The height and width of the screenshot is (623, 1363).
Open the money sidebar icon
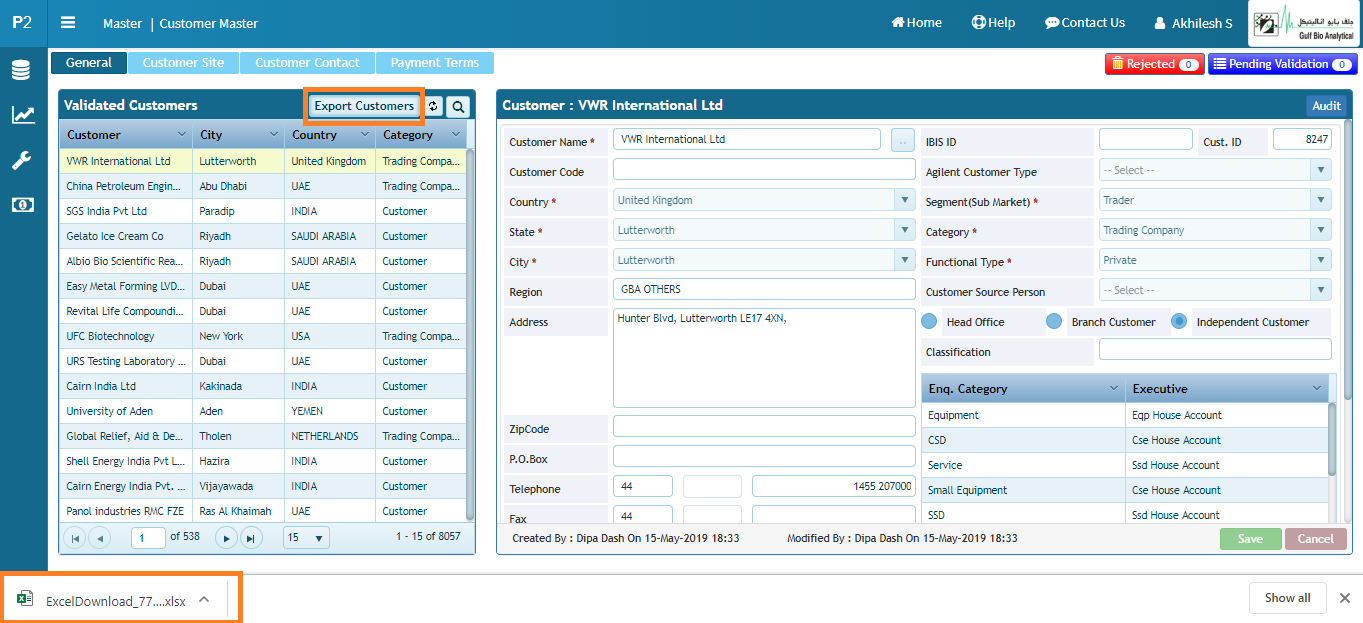coord(22,205)
